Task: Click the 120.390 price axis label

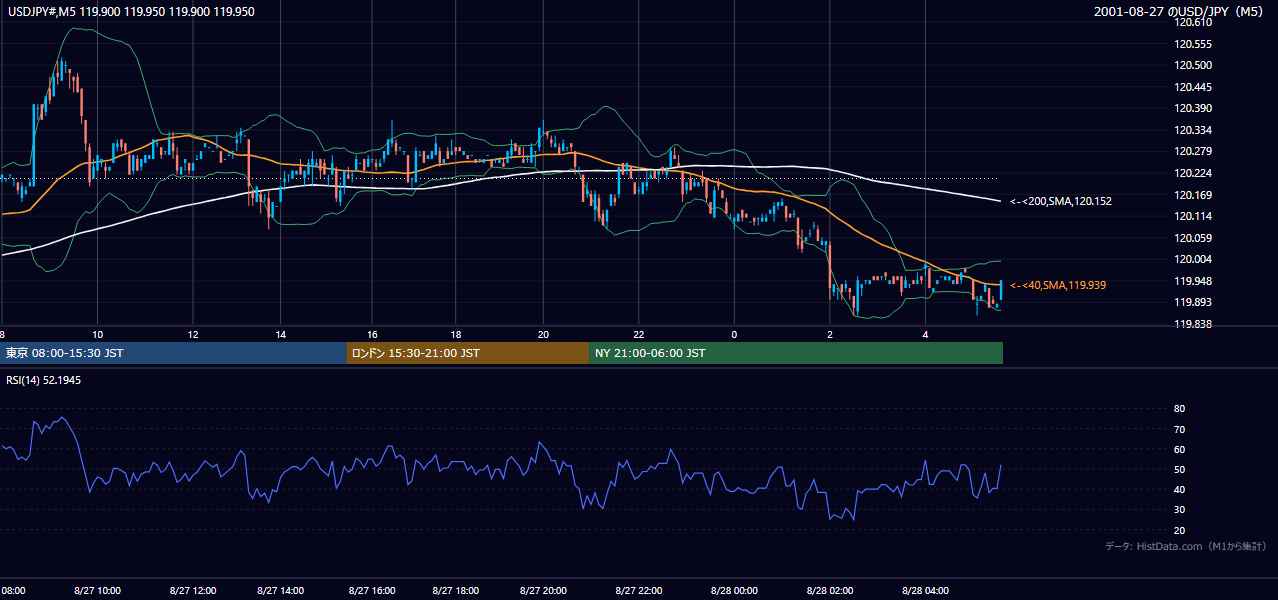Action: click(x=1193, y=108)
